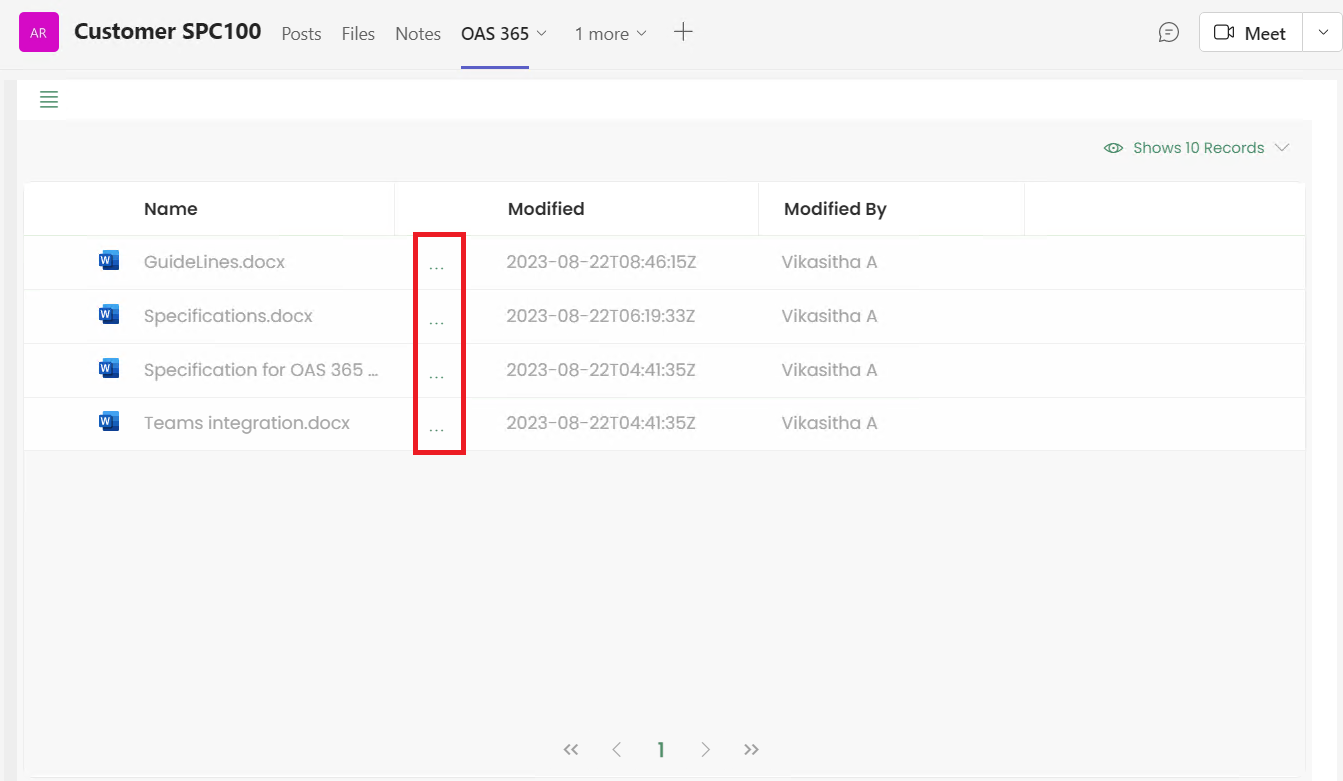Expand the 1 more tabs dropdown
The image size is (1343, 781).
[610, 34]
